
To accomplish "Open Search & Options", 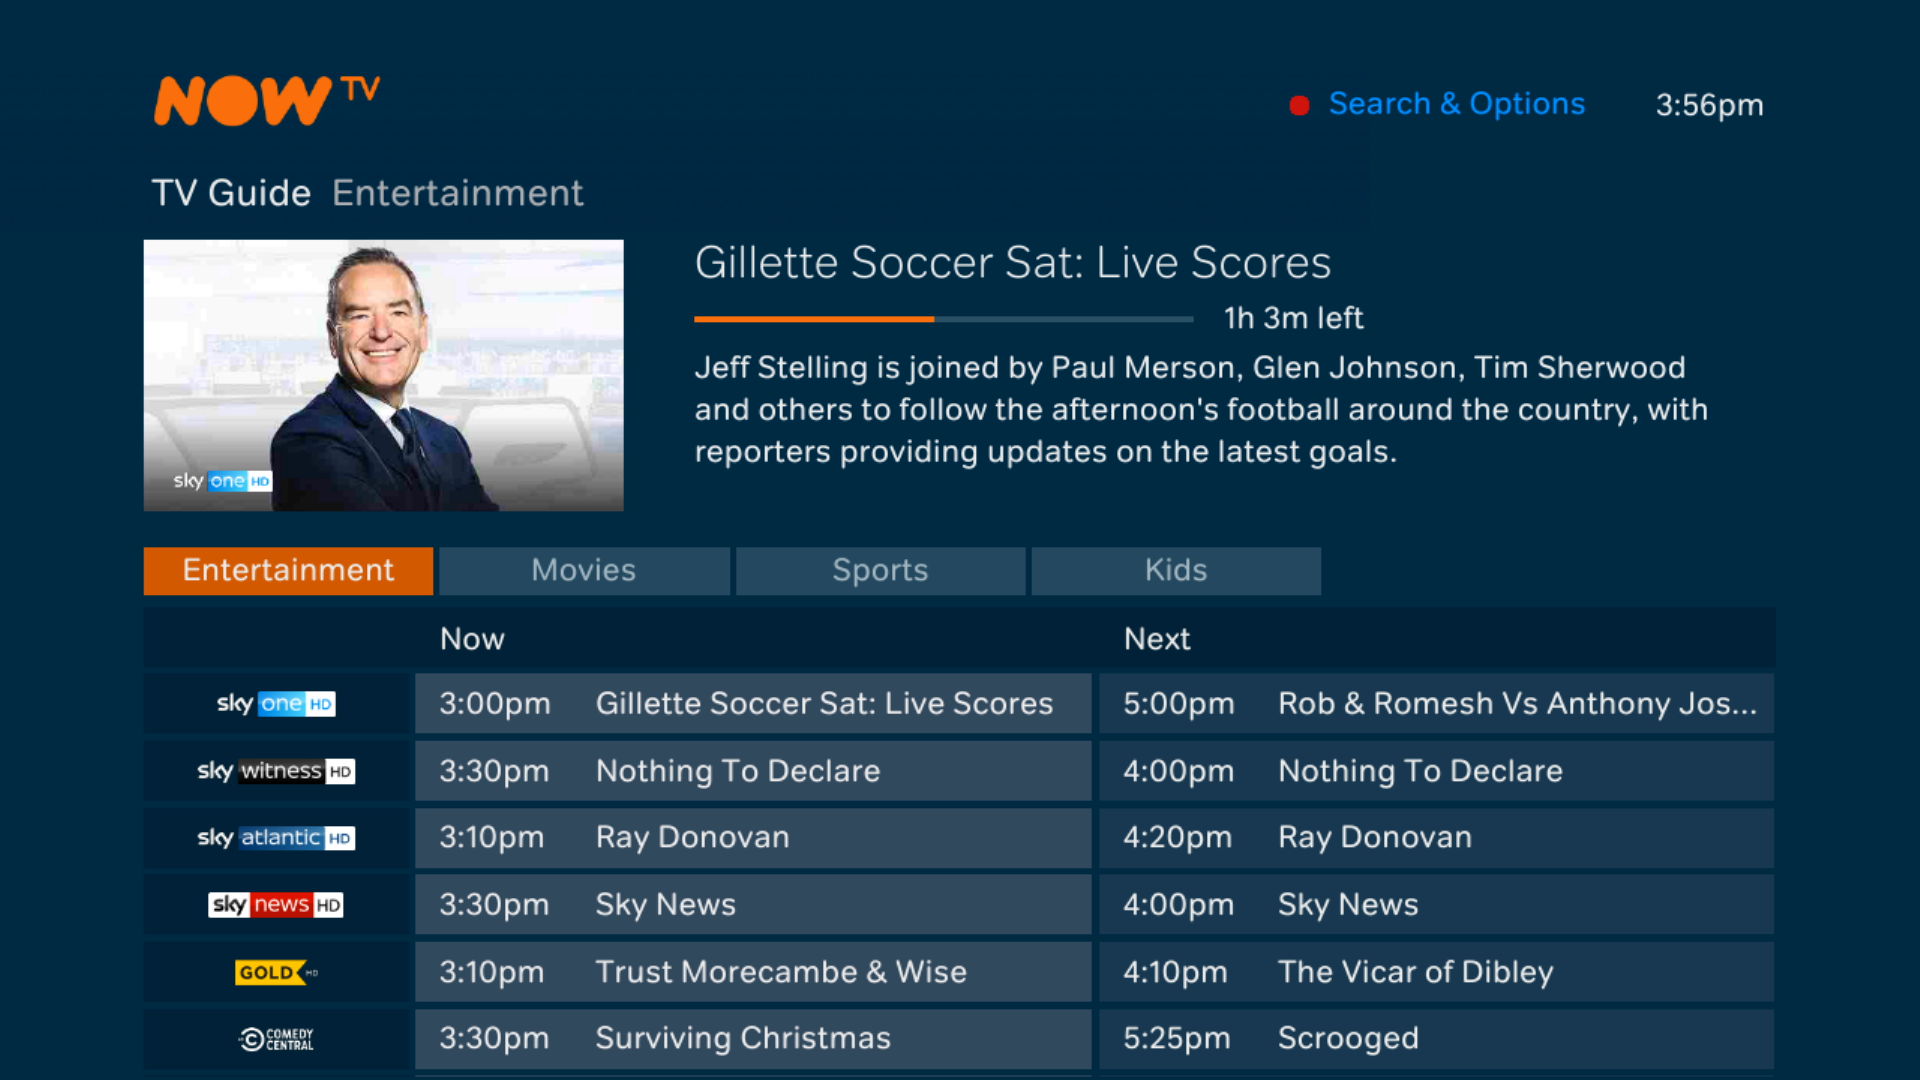I will [x=1455, y=104].
